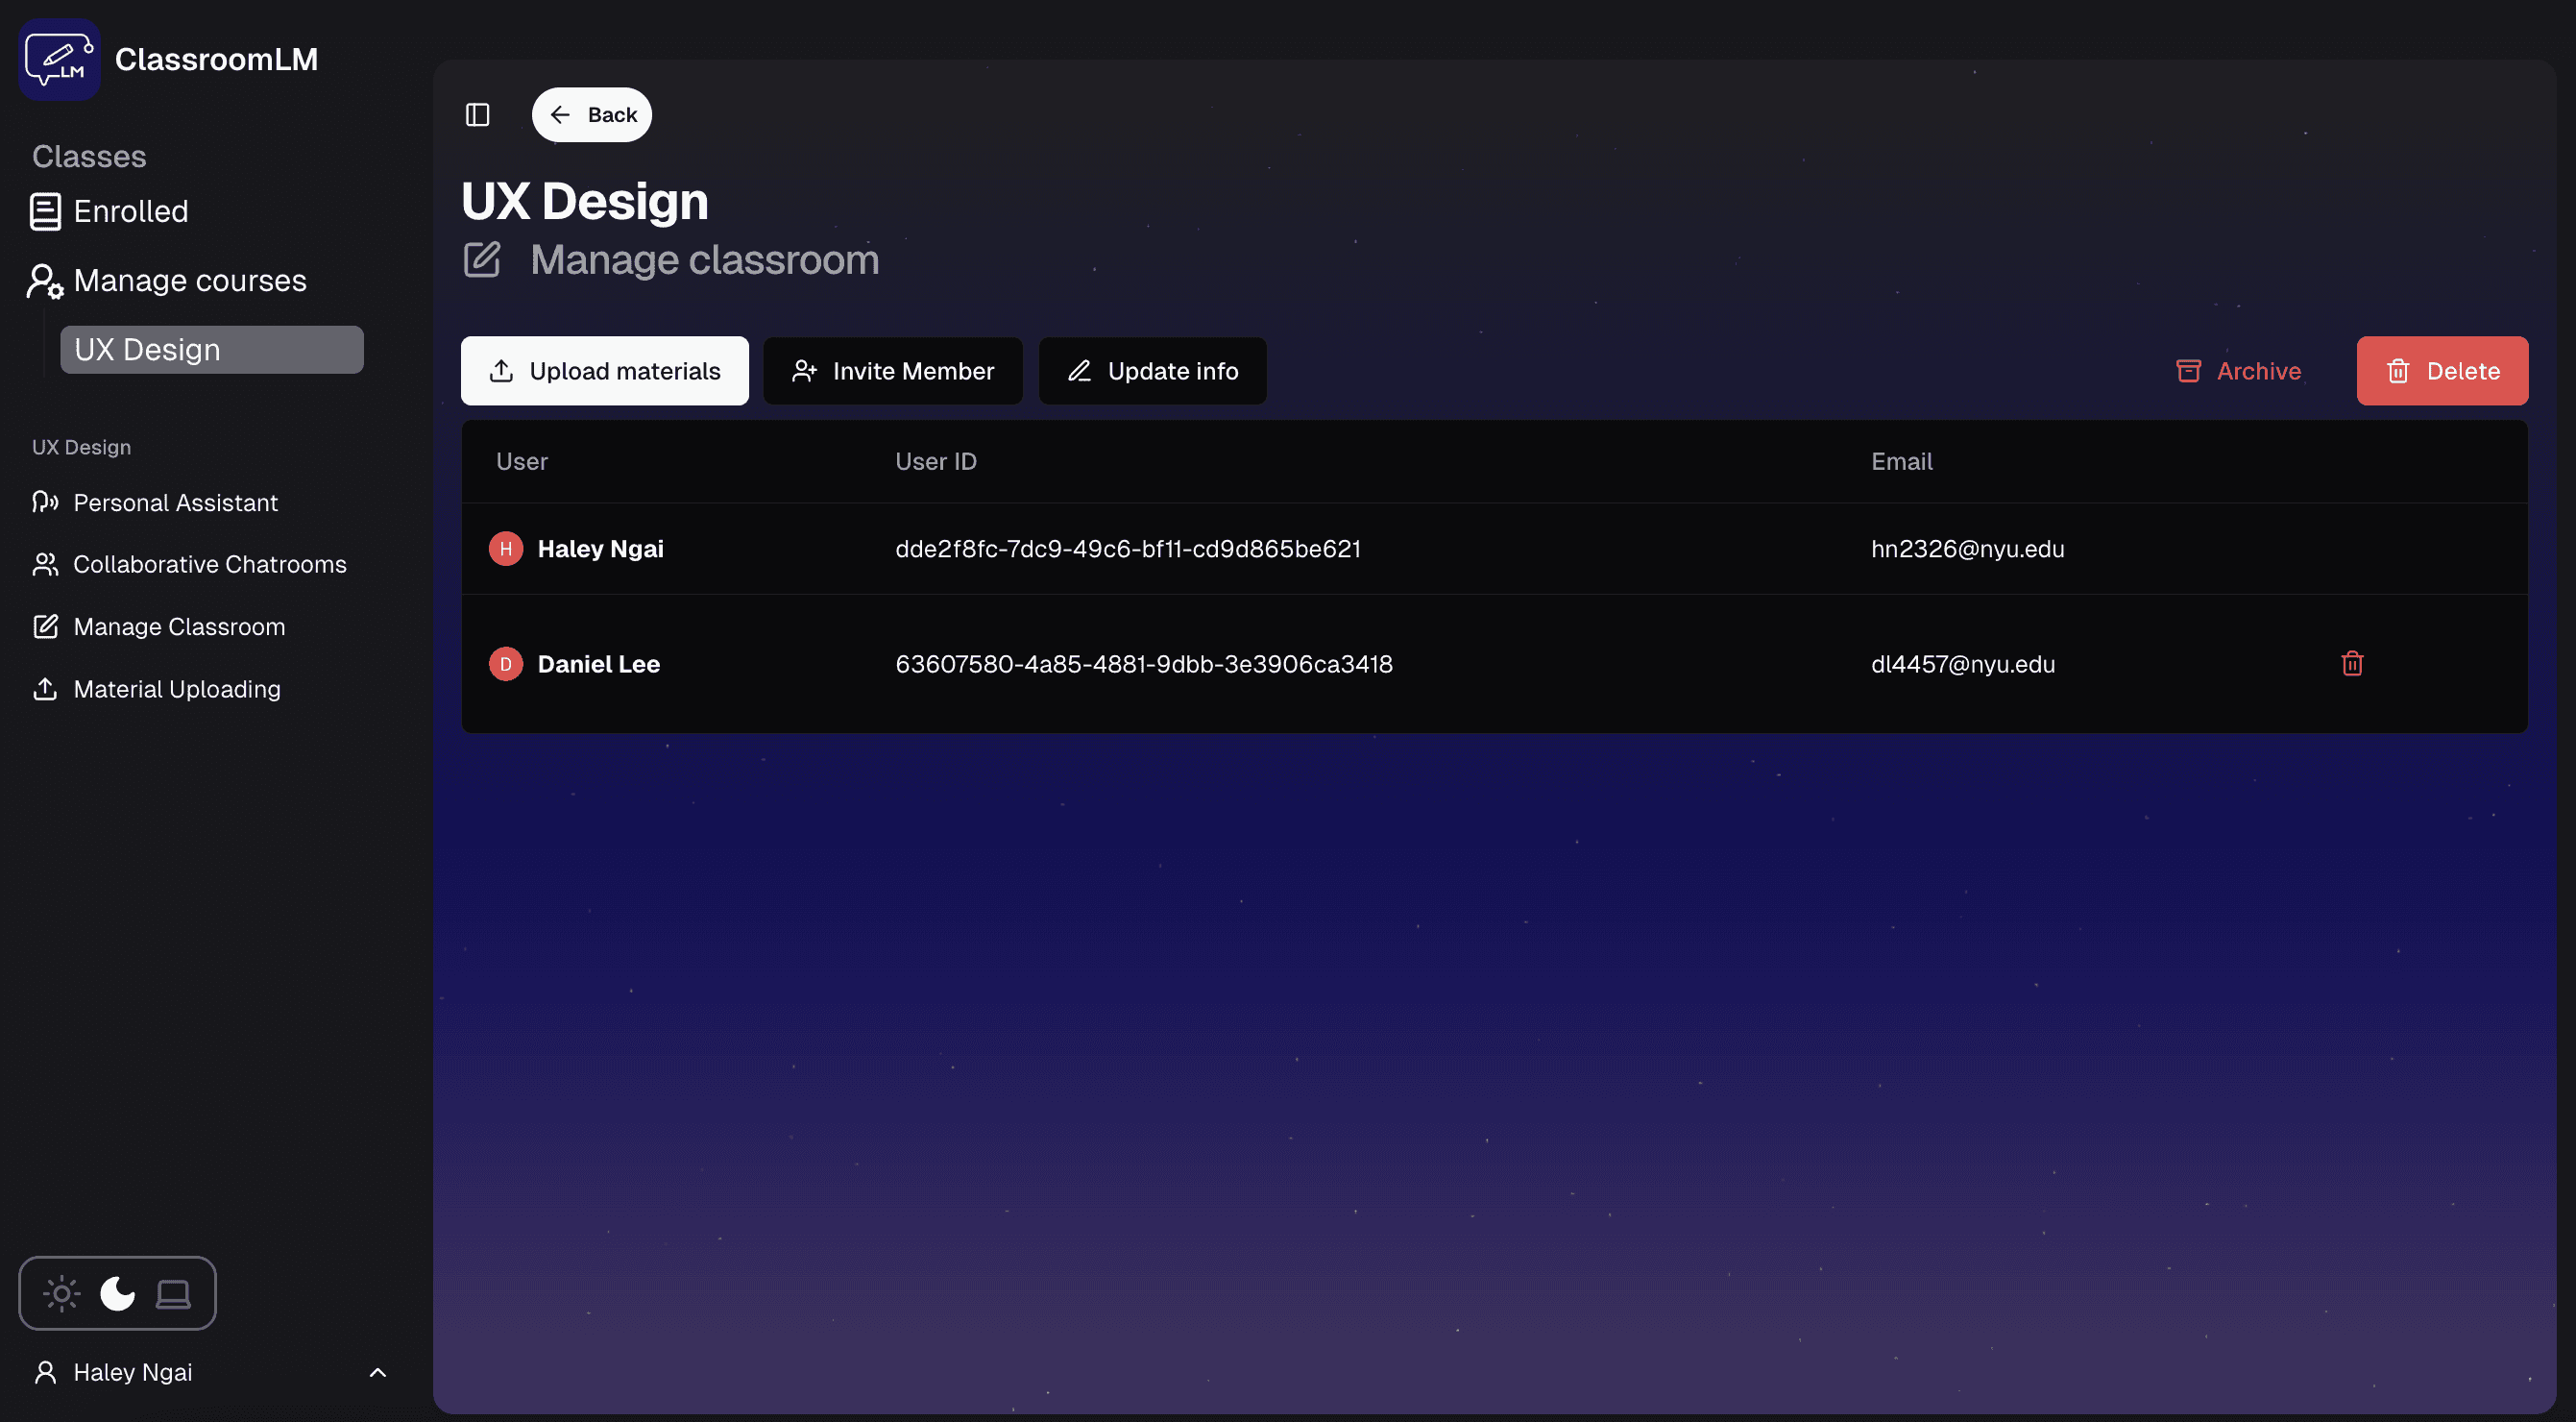This screenshot has height=1422, width=2576.
Task: Open Personal Assistant from sidebar
Action: (175, 503)
